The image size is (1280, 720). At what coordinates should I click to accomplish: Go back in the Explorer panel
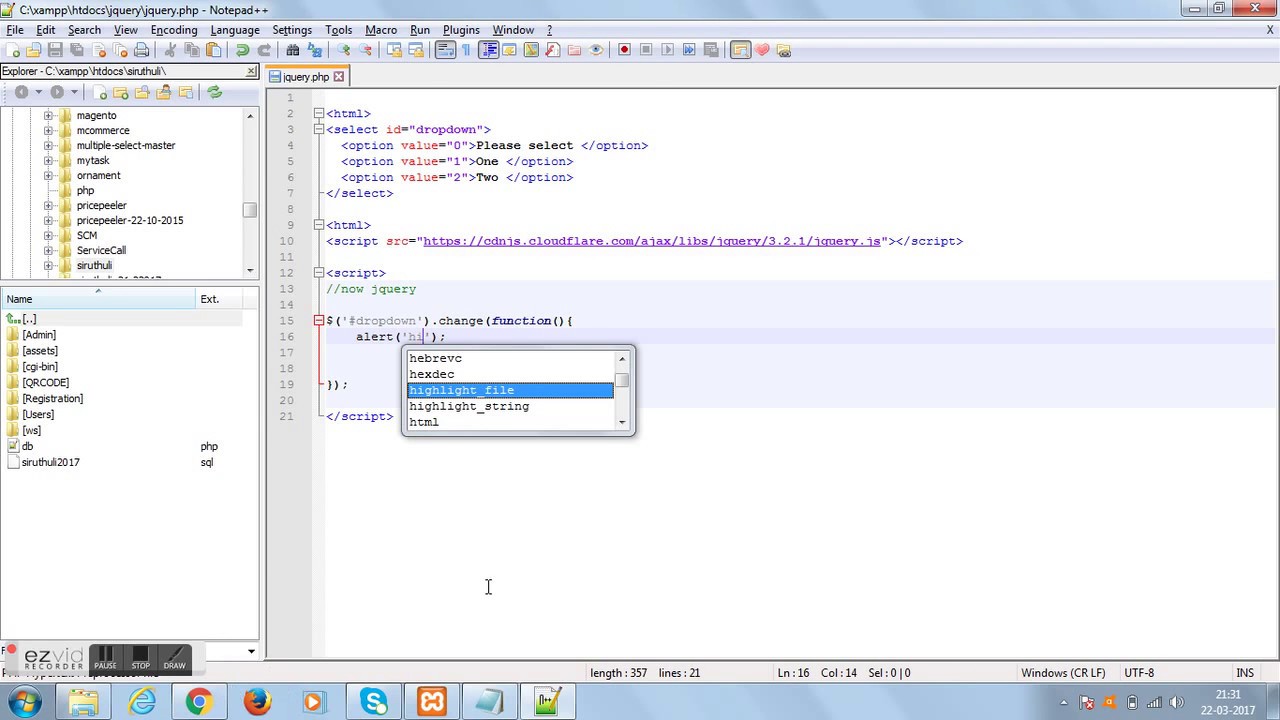pyautogui.click(x=21, y=92)
